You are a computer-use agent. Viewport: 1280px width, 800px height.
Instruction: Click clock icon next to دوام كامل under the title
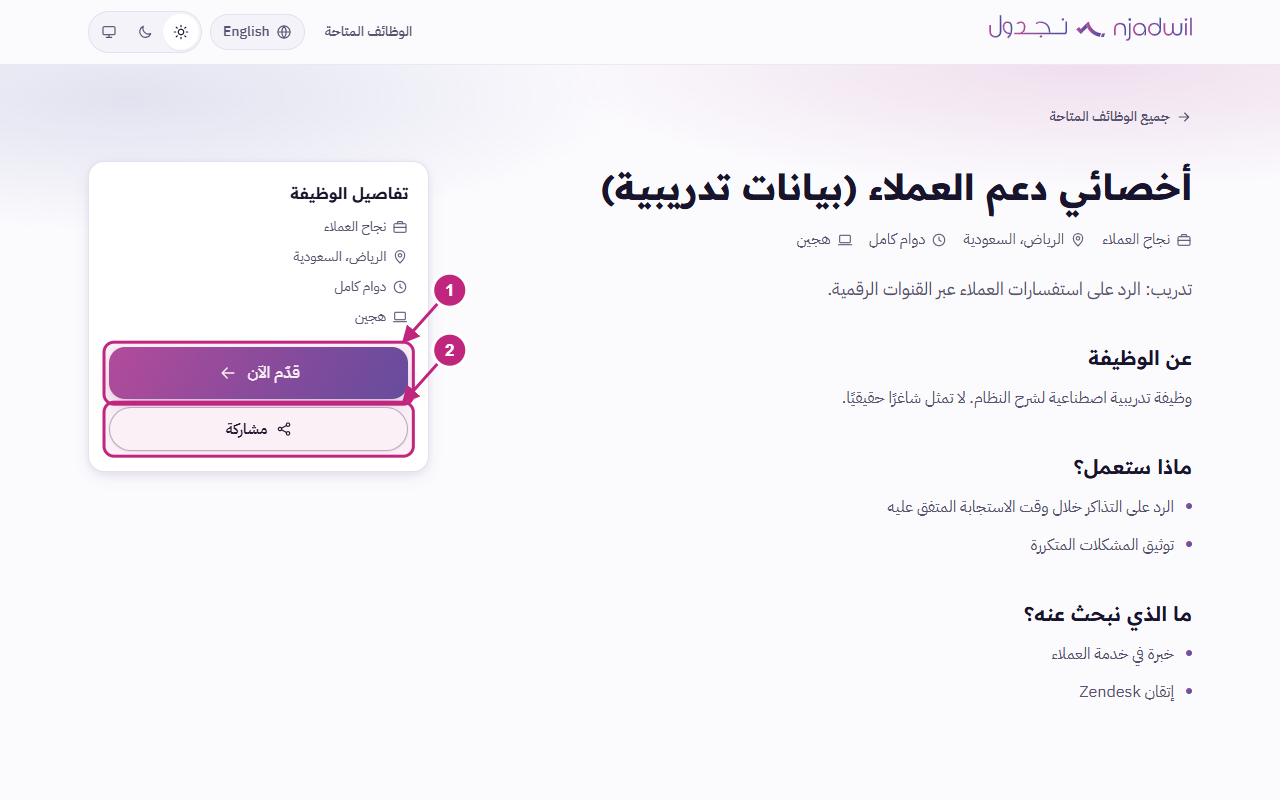click(x=939, y=240)
